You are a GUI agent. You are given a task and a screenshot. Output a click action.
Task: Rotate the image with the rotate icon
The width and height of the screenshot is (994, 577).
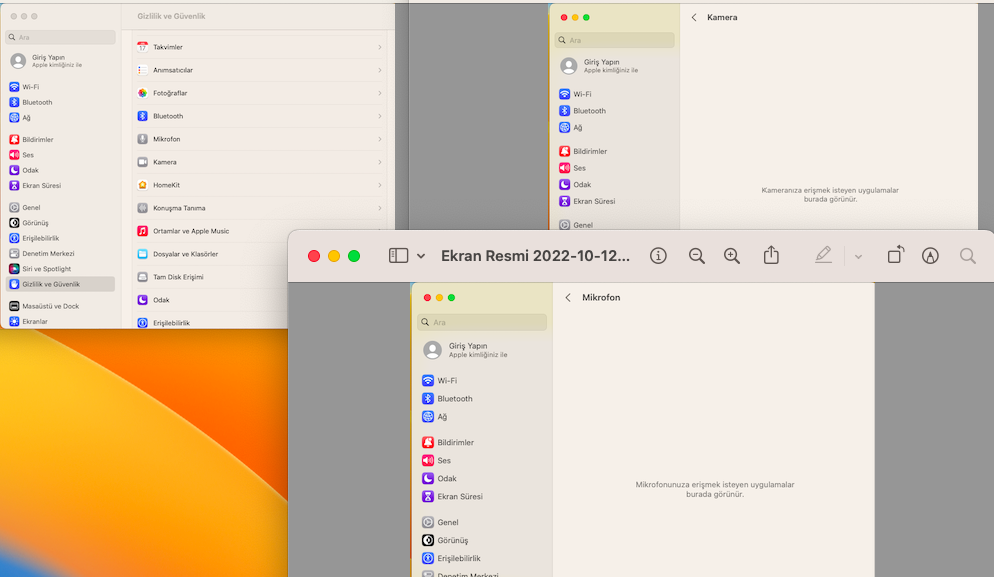click(x=895, y=256)
